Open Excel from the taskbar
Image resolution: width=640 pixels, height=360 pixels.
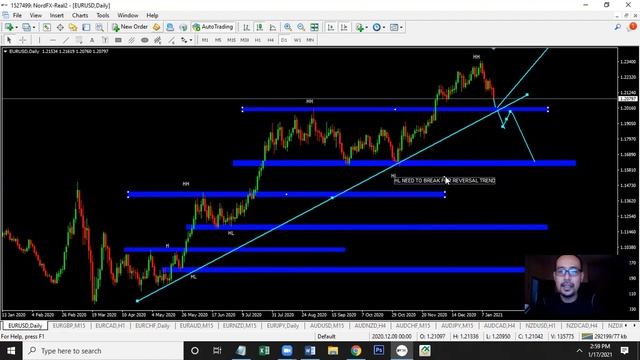[264, 351]
